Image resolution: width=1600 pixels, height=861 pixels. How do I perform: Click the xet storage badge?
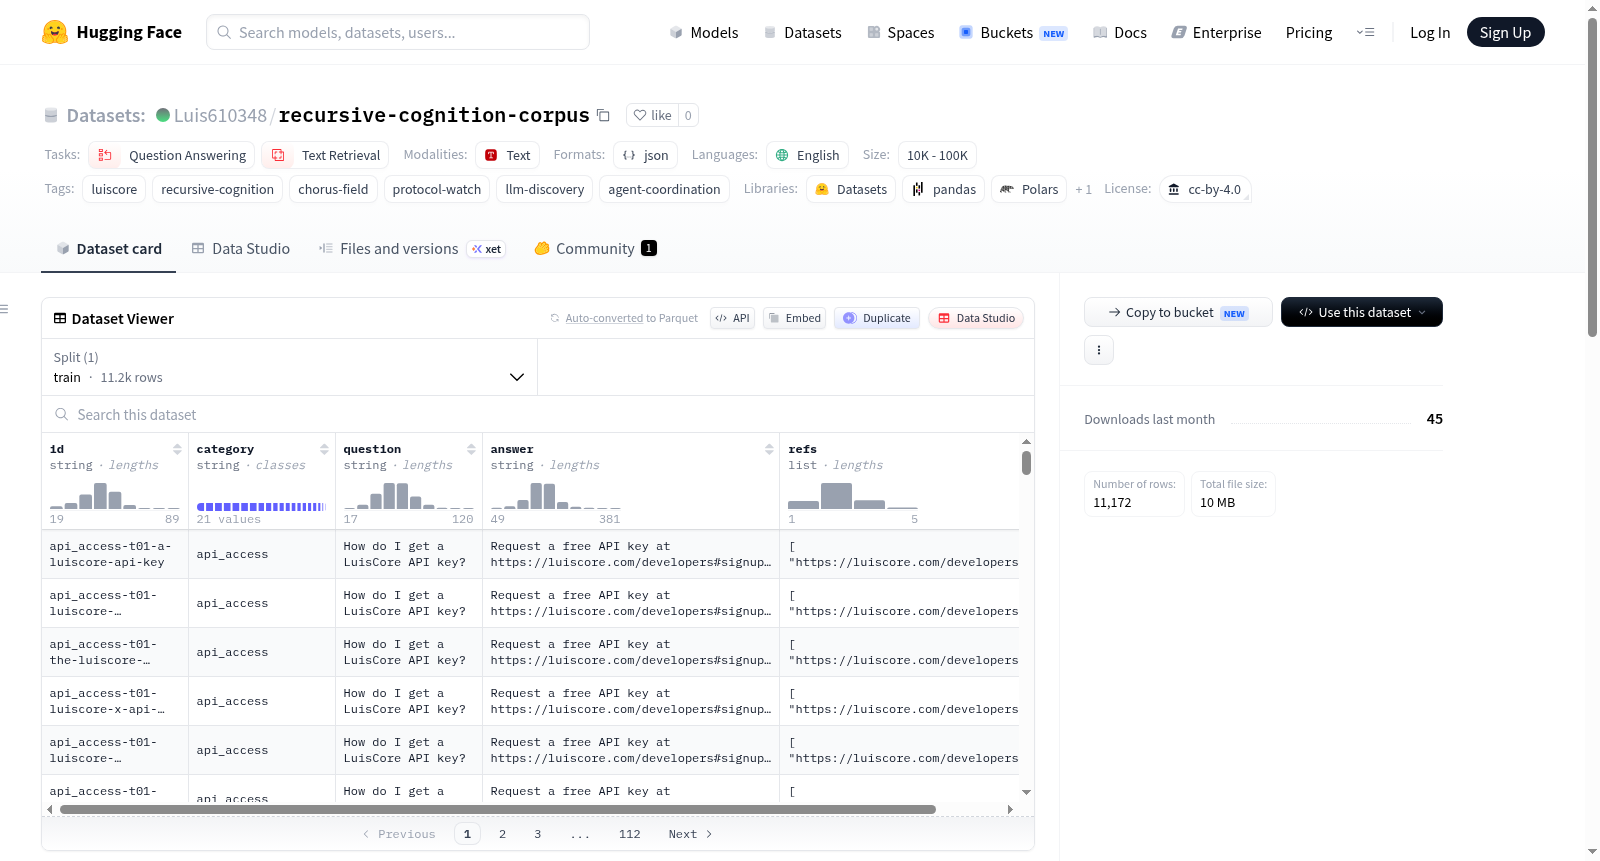click(x=487, y=249)
